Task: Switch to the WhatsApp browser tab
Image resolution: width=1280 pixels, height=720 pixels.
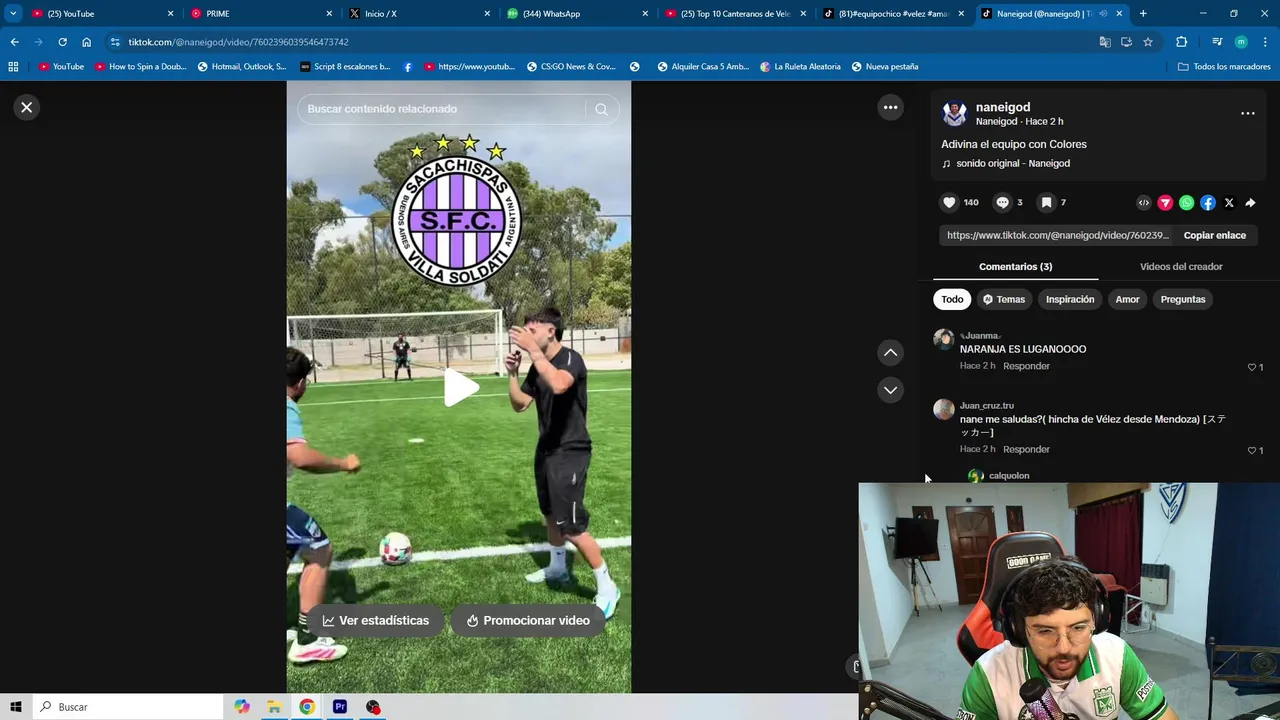Action: pos(576,14)
